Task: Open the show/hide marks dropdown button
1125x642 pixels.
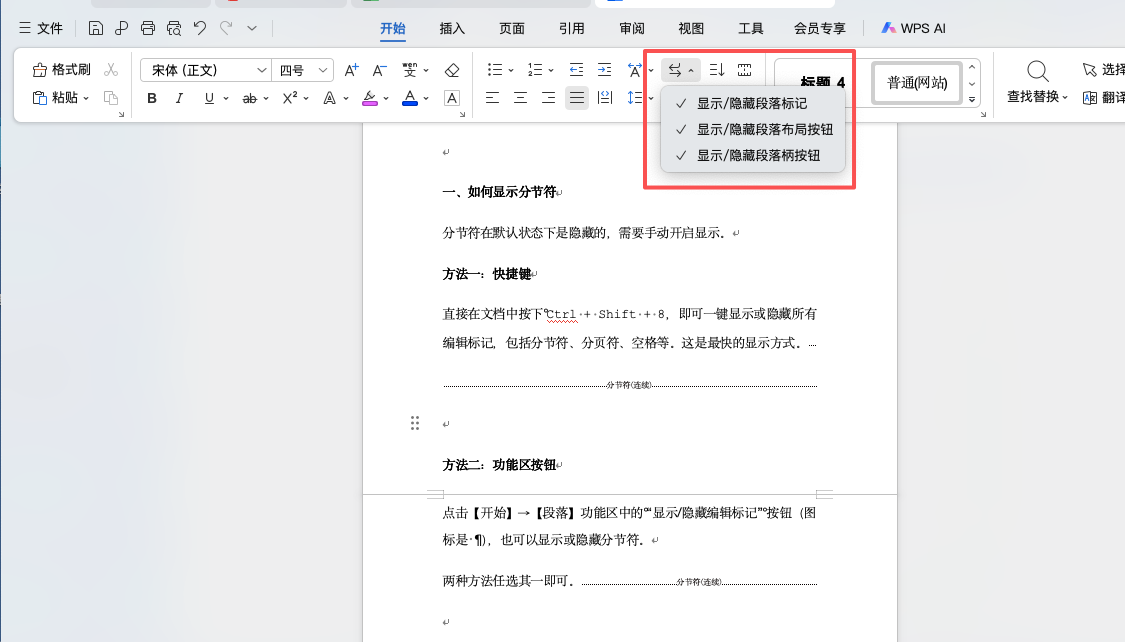Action: tap(681, 70)
